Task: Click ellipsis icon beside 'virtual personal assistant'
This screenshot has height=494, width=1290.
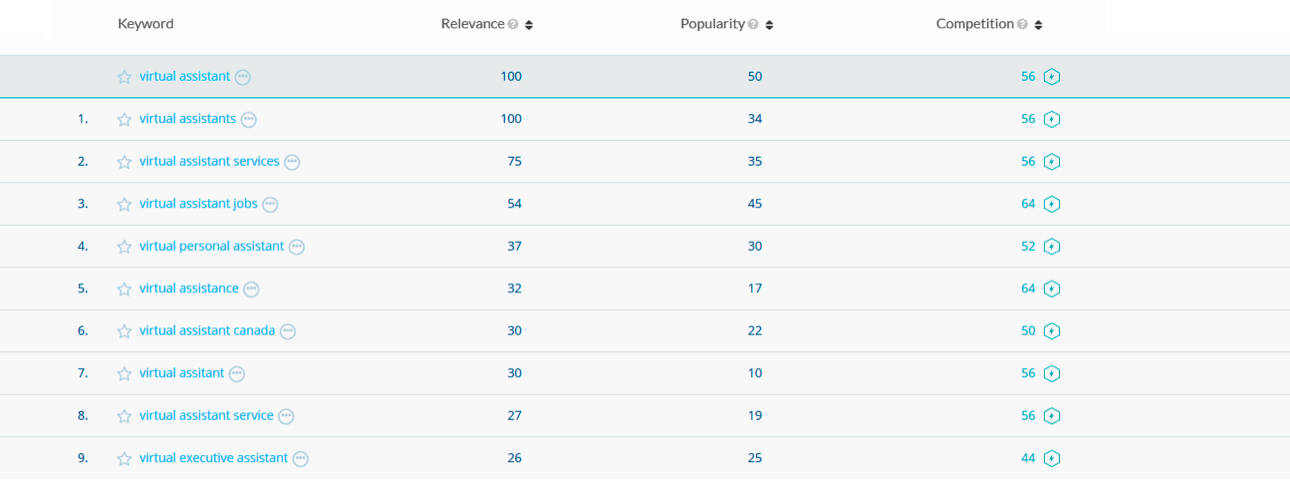Action: coord(297,247)
